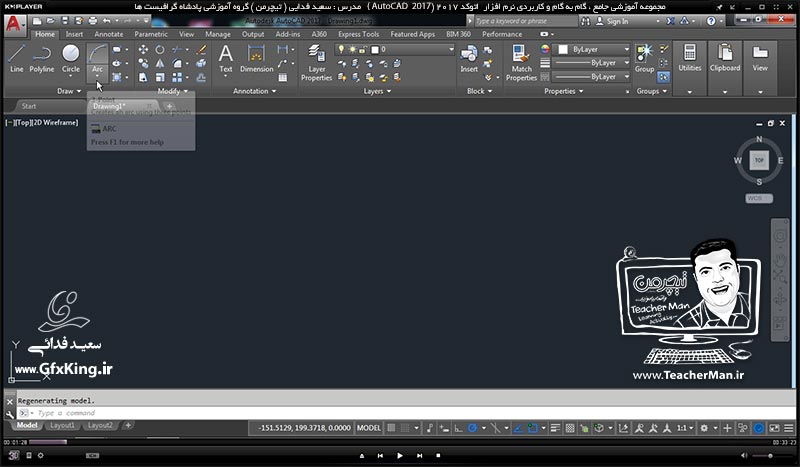Open the annotation scale 1:1 dropdown
The height and width of the screenshot is (467, 800).
click(x=685, y=428)
